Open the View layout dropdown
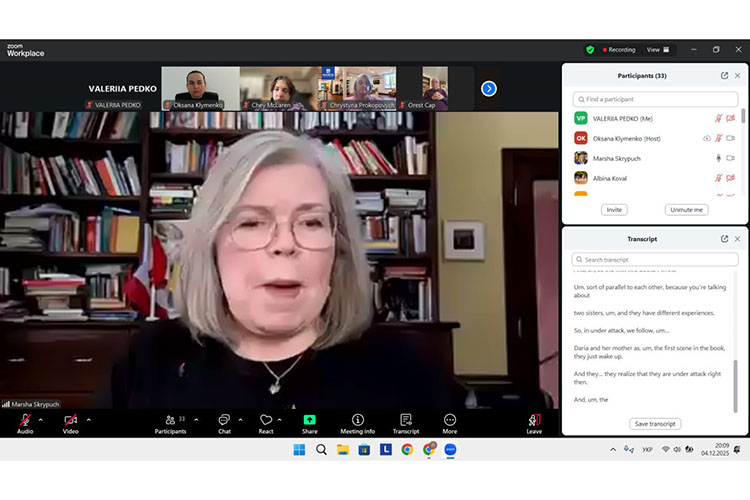 tap(658, 49)
